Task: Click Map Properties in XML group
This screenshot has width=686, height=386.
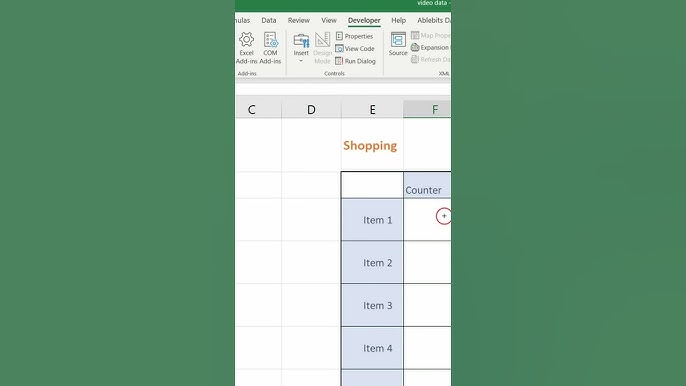Action: 430,35
